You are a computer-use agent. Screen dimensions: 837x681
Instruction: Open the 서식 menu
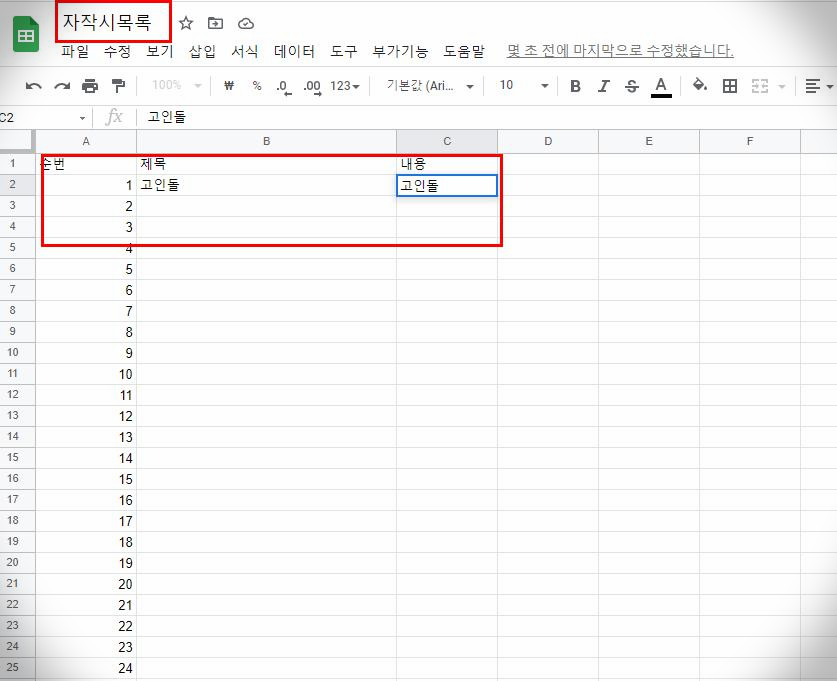244,51
